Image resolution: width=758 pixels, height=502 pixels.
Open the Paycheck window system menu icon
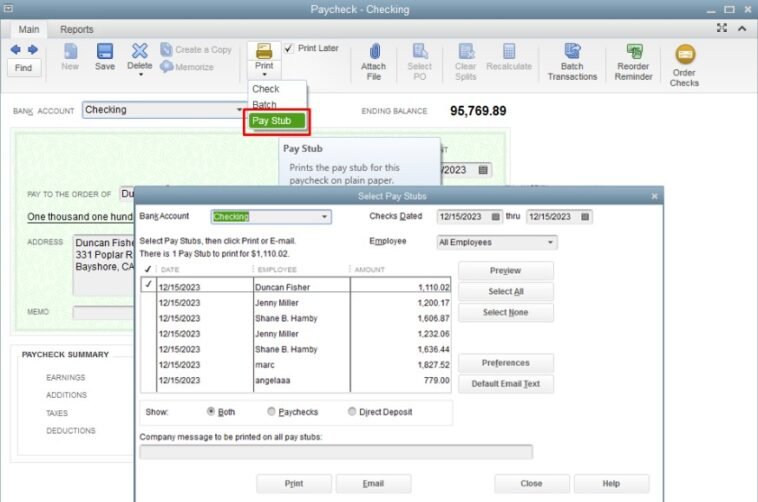(x=8, y=8)
